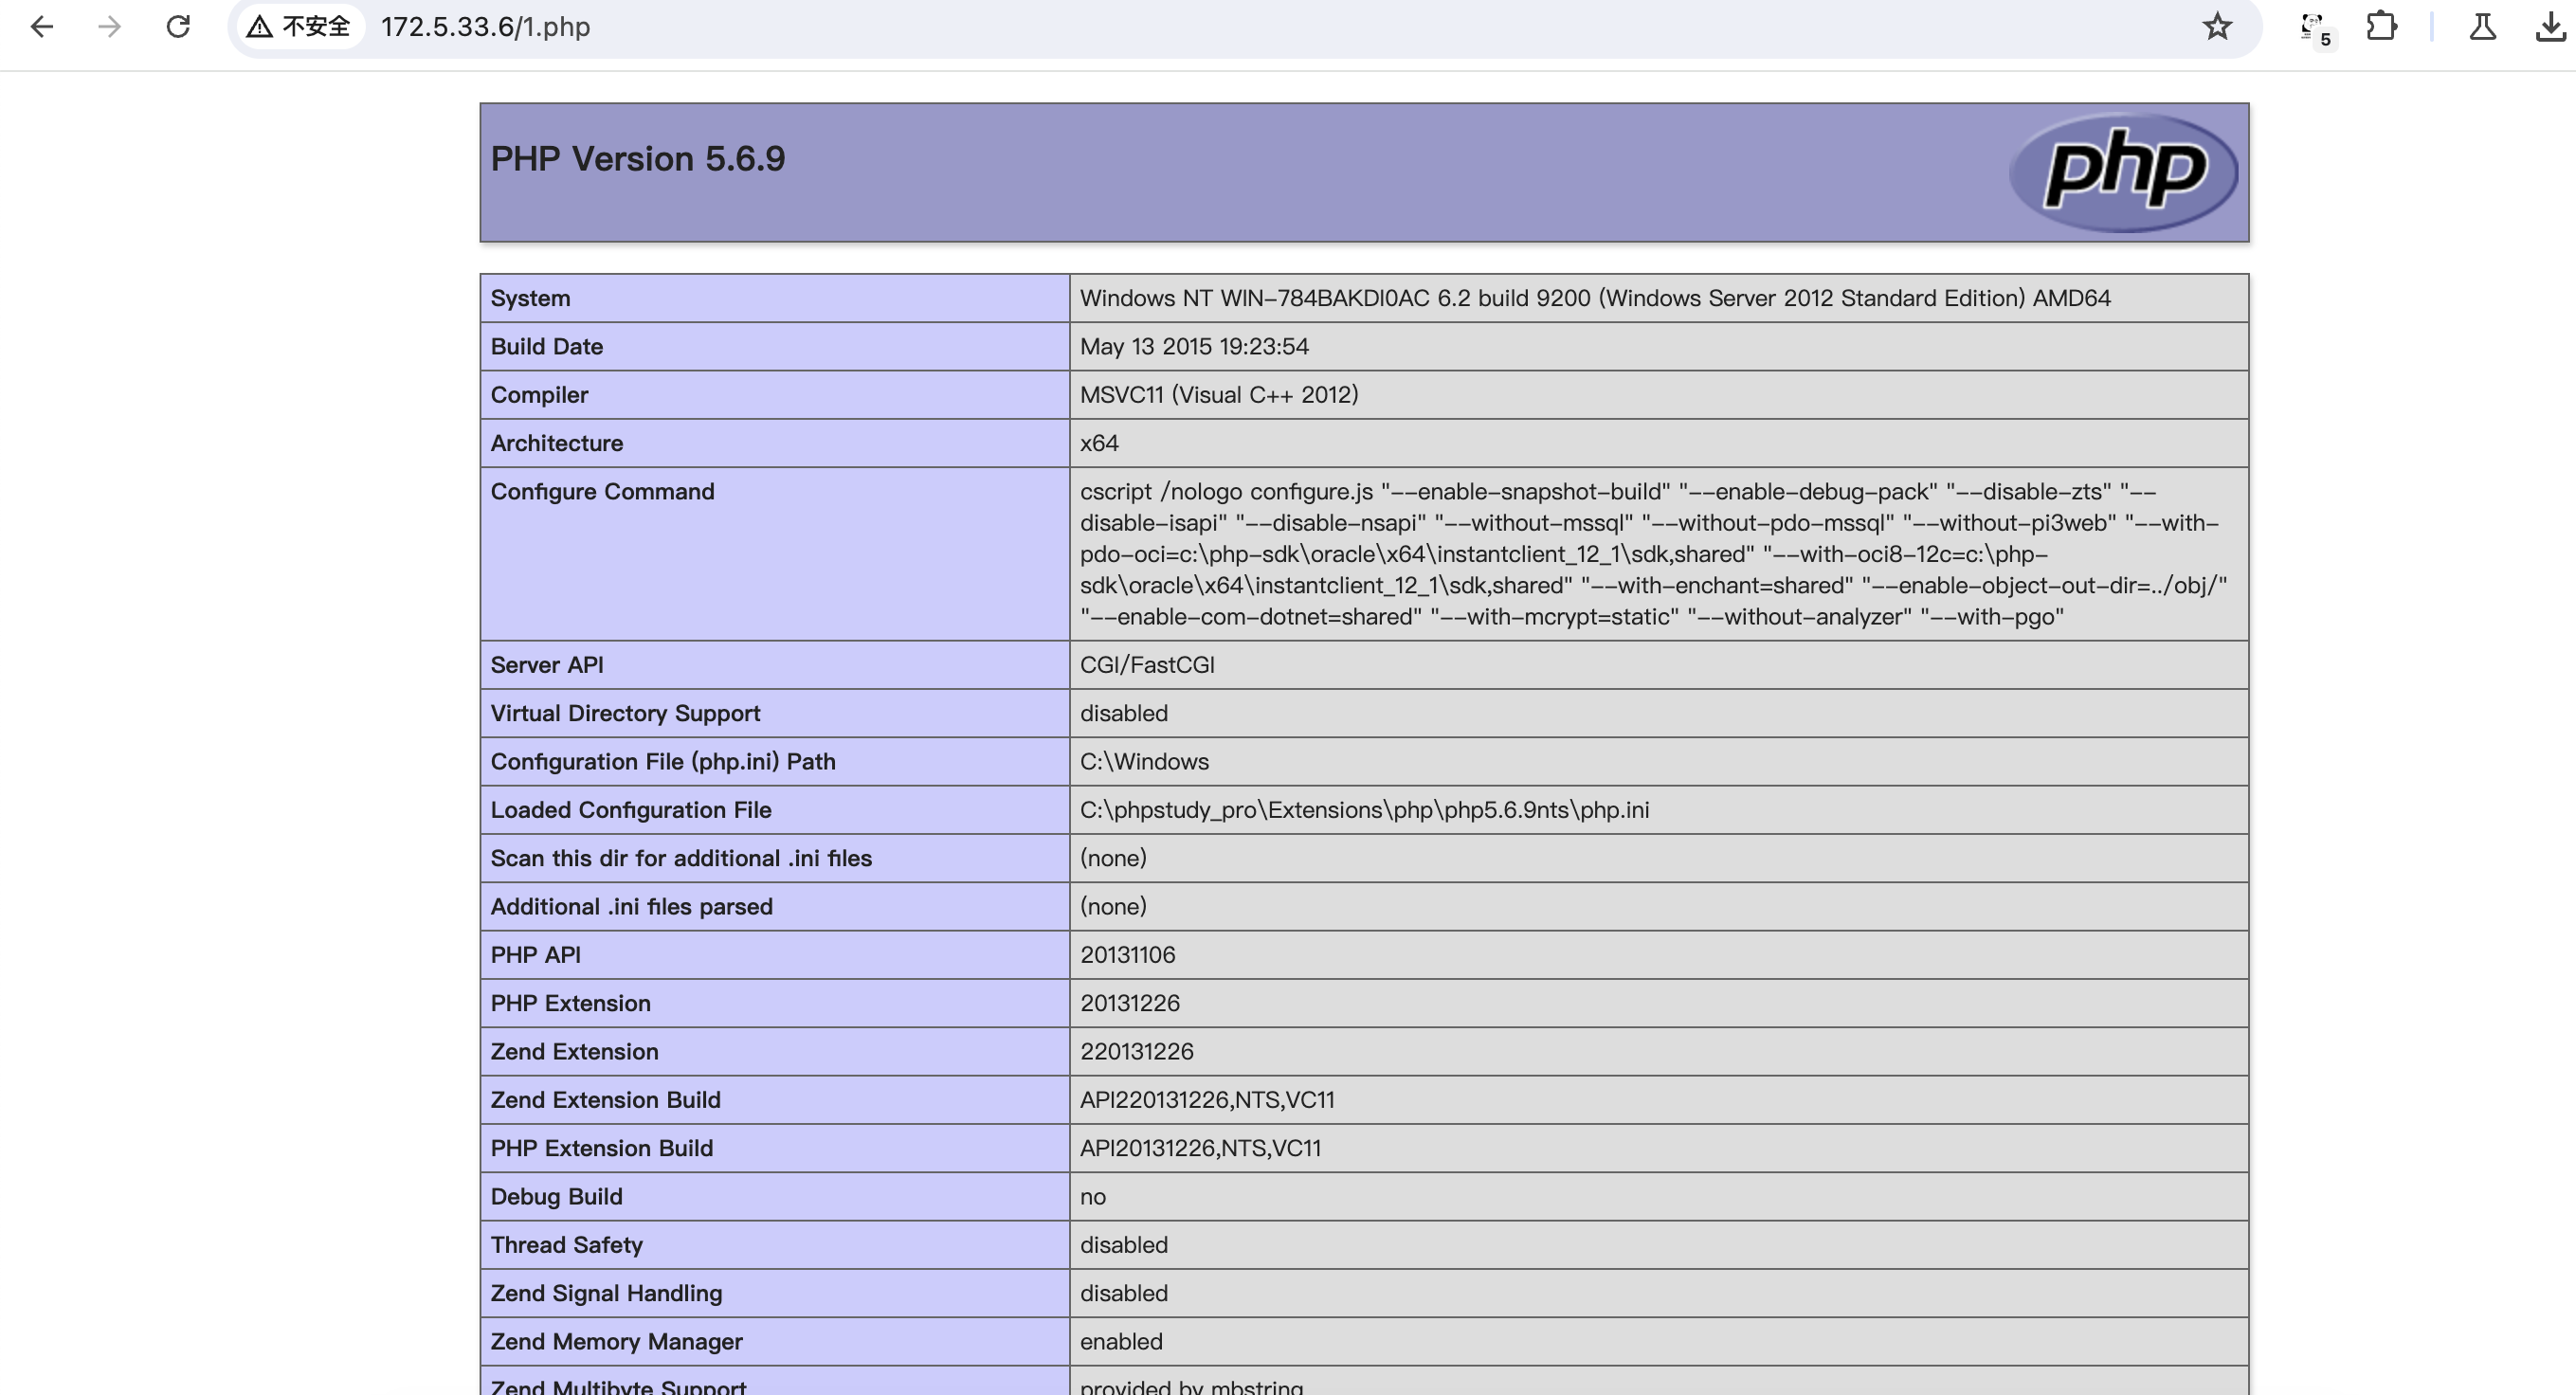This screenshot has height=1395, width=2576.
Task: Click the Compiler value MSVC11
Action: [1218, 395]
